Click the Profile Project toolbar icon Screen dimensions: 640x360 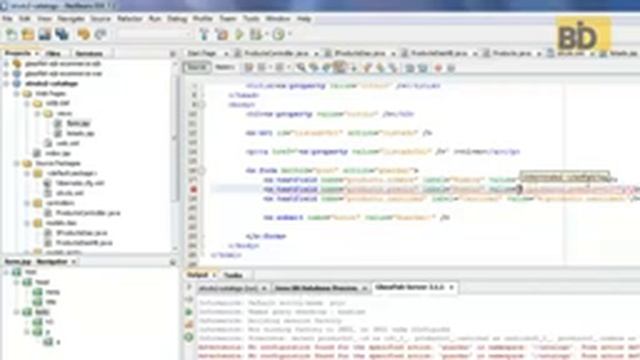point(278,35)
